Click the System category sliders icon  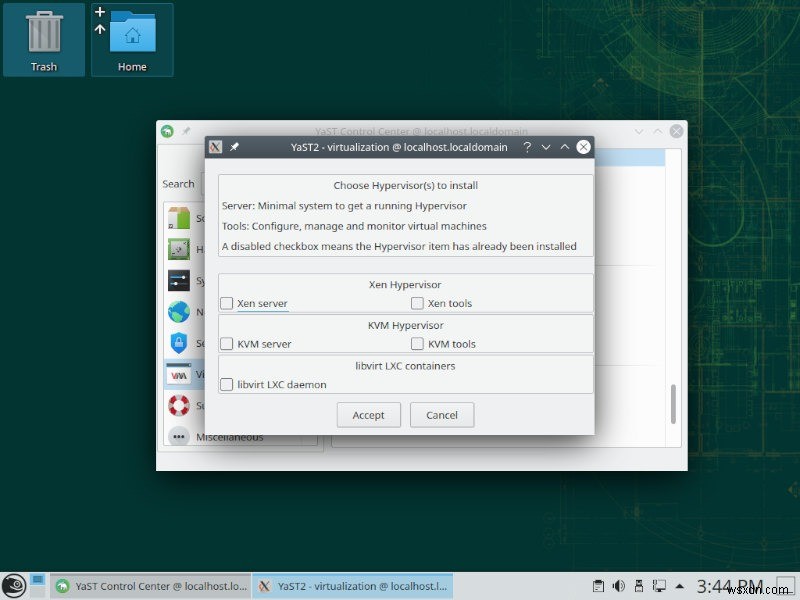point(179,280)
